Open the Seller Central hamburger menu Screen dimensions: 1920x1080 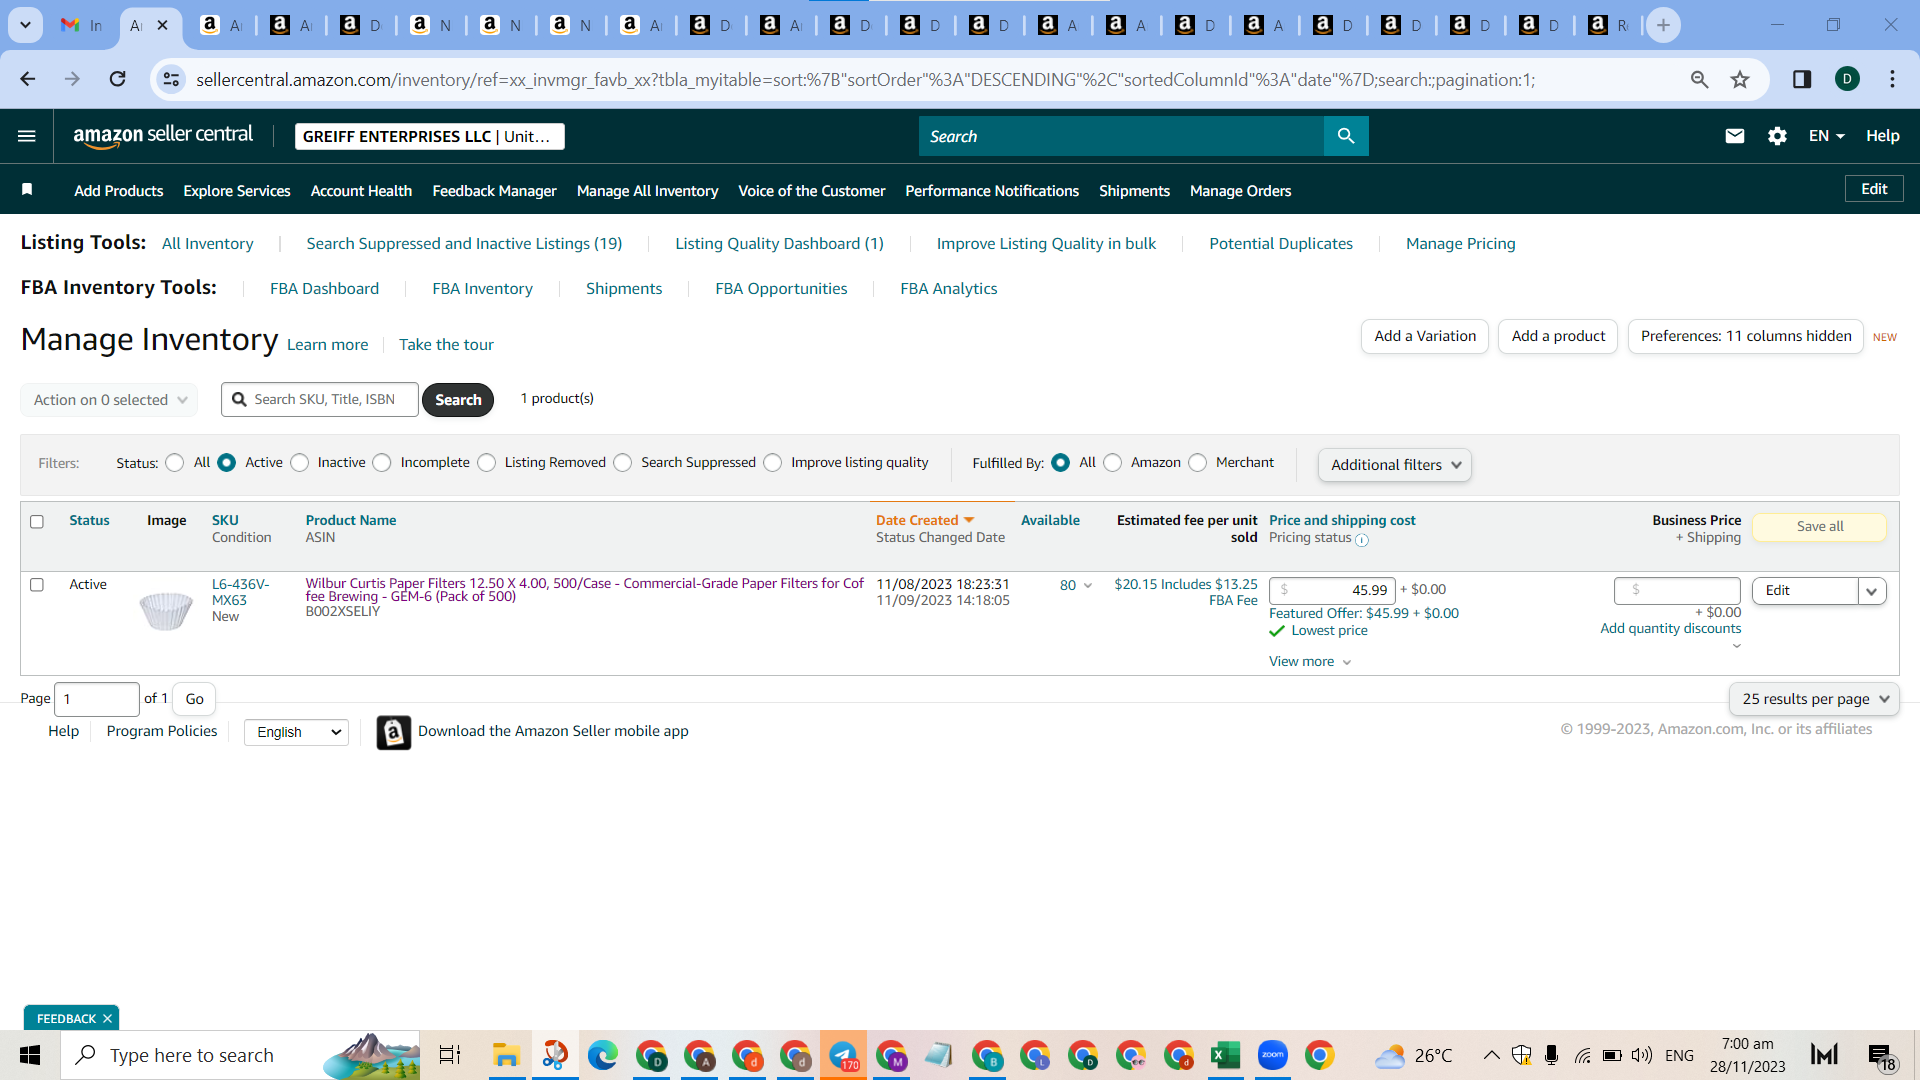coord(27,136)
